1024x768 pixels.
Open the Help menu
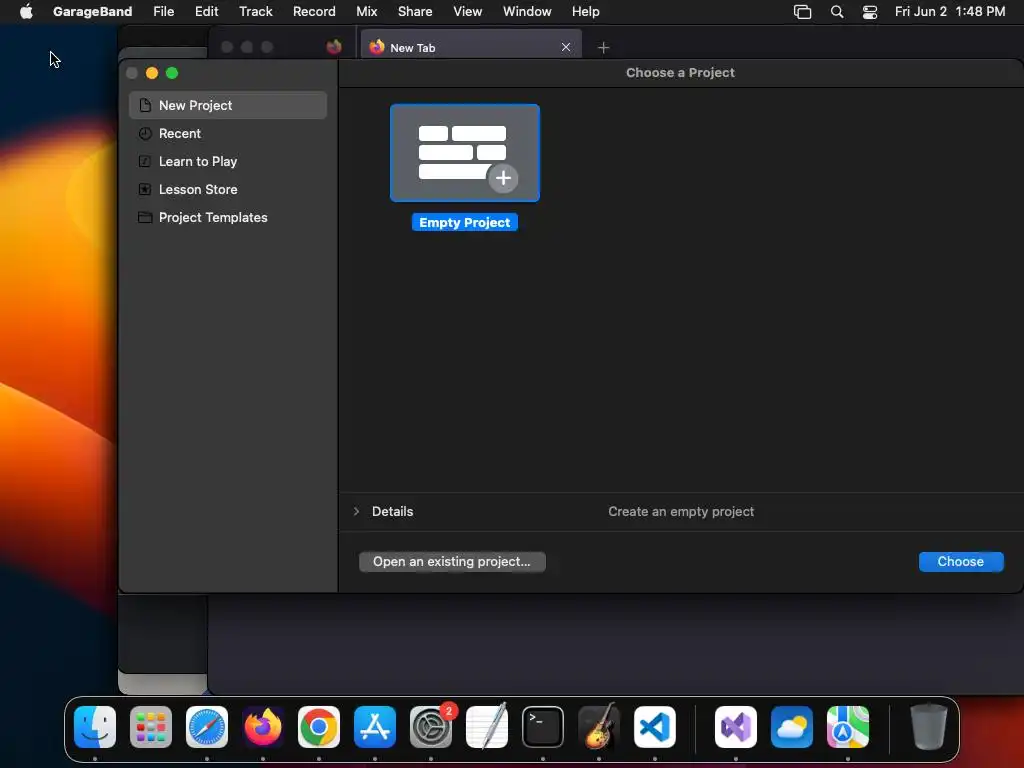(x=585, y=11)
